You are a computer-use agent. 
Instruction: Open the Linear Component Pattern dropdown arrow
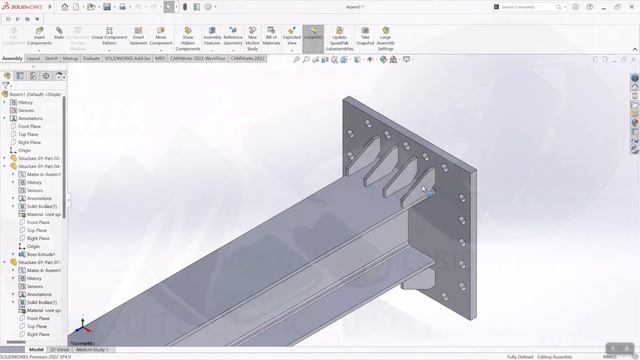point(109,51)
